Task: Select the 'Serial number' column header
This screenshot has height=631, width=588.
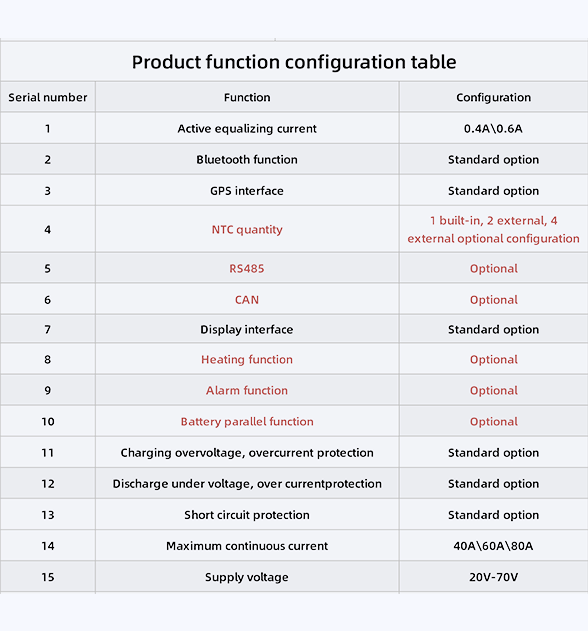Action: tap(47, 97)
